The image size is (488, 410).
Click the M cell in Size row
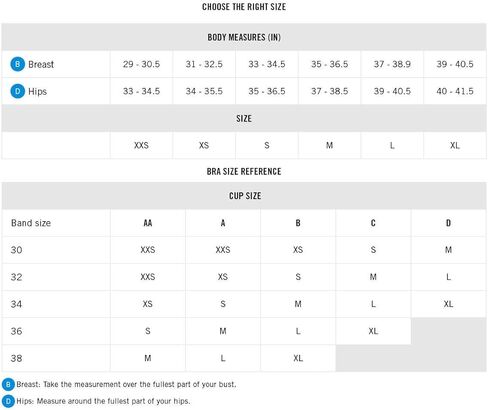(x=330, y=145)
